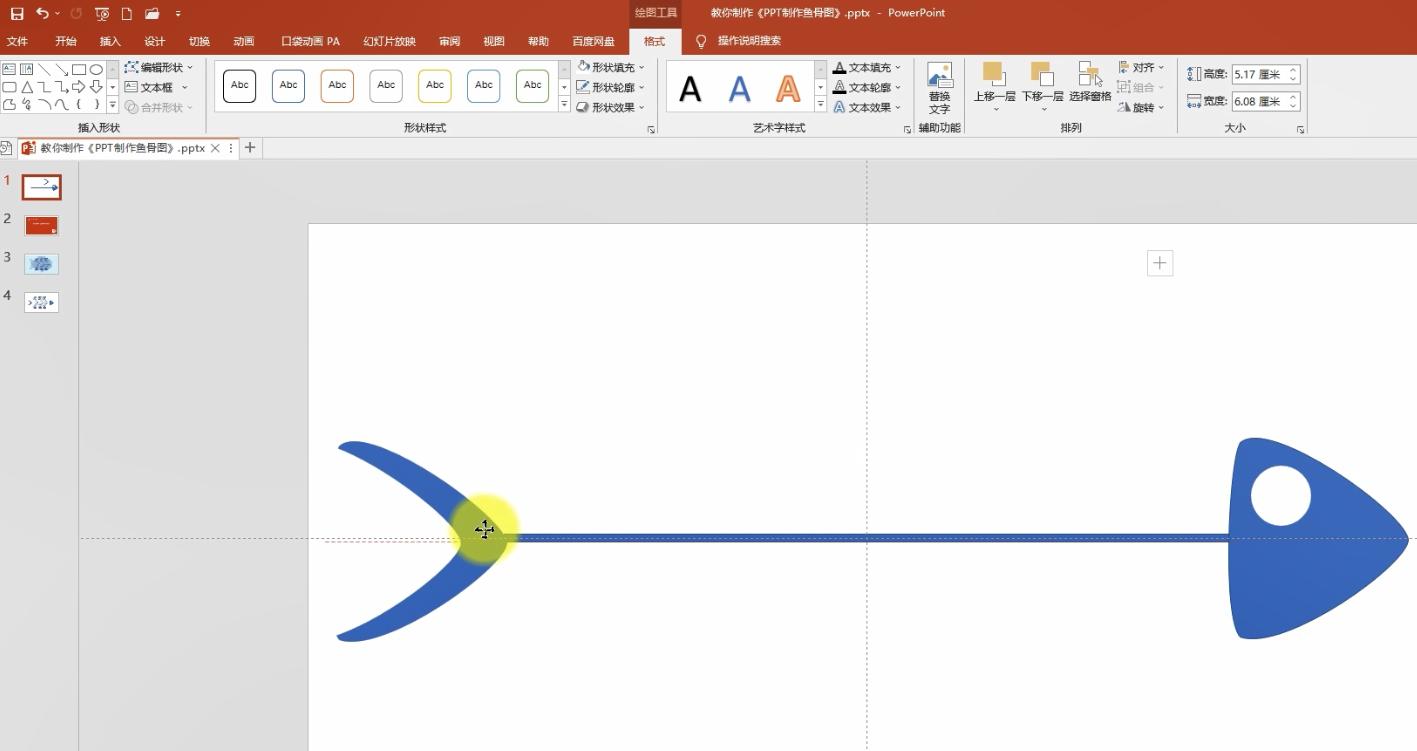切换到格式选项卡

[655, 41]
